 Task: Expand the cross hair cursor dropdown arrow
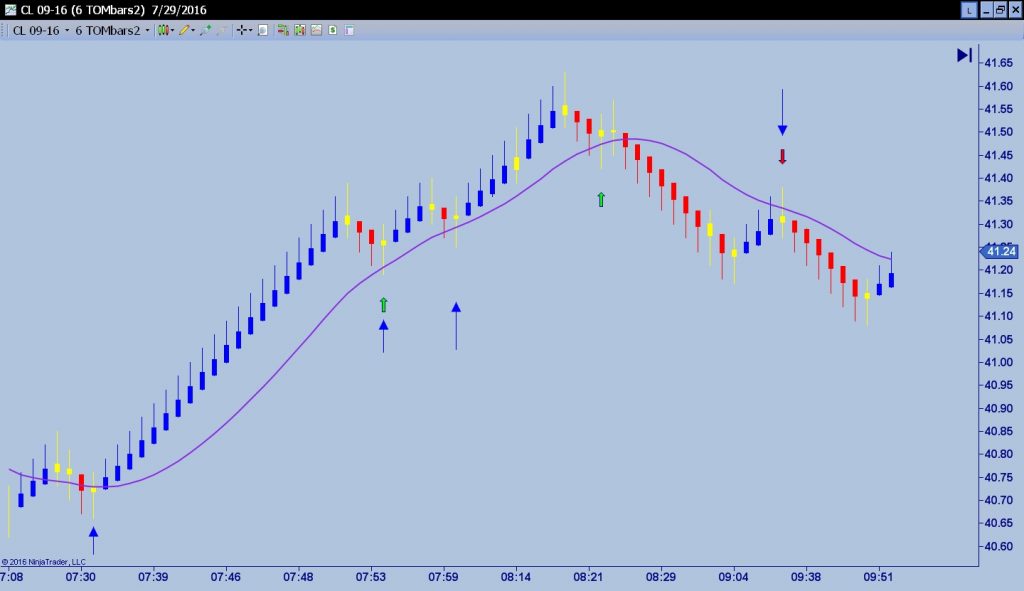251,30
